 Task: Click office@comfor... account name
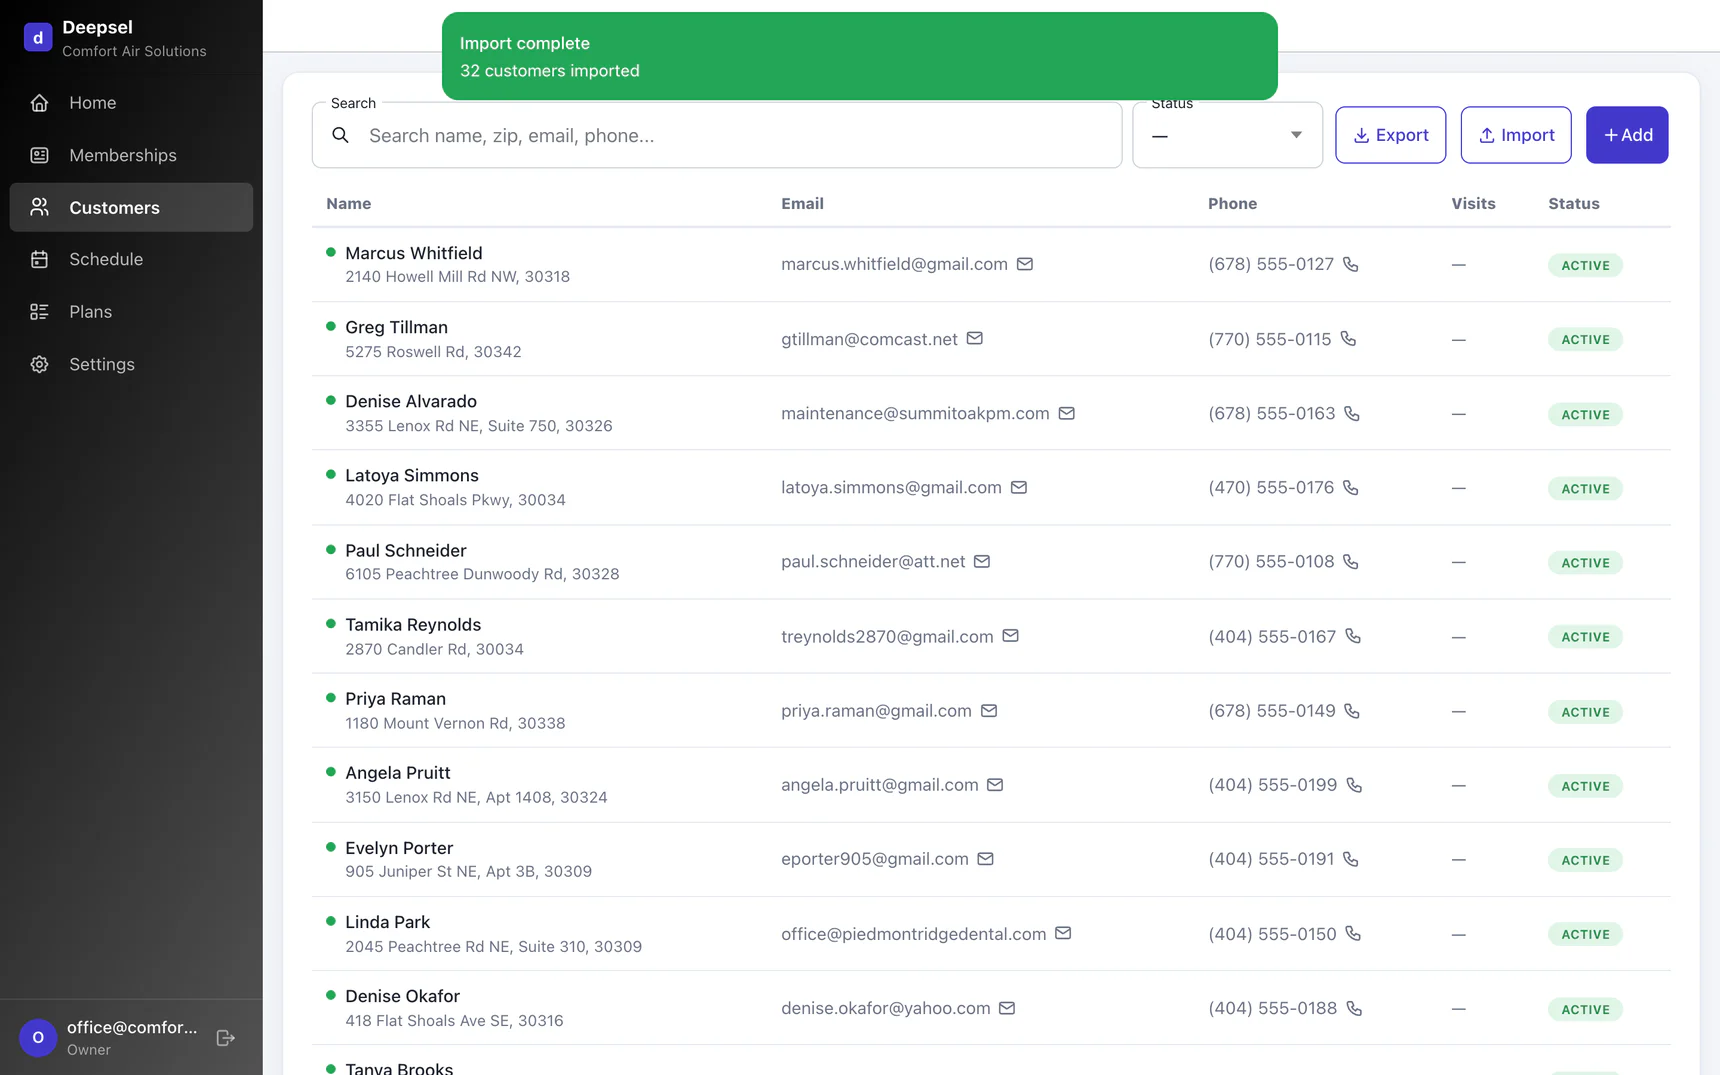(132, 1027)
